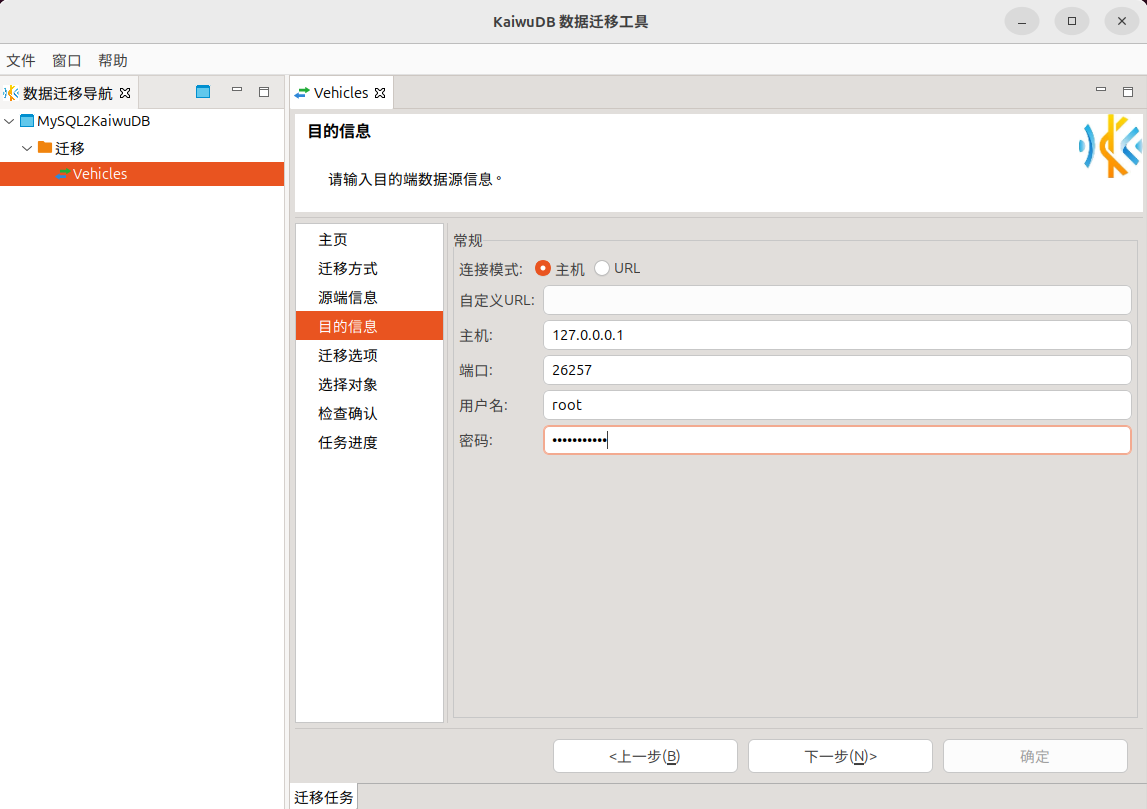
Task: Minimize the KaiwuDB application window
Action: (x=1022, y=21)
